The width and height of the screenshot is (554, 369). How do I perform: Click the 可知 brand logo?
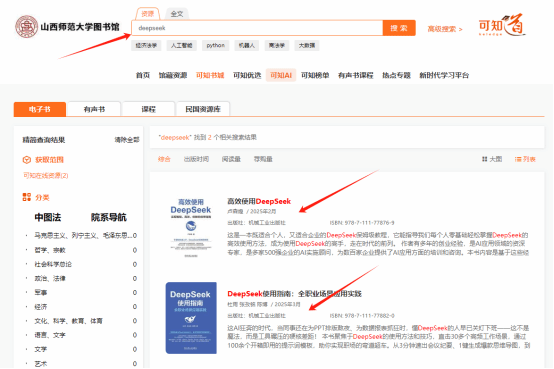coord(502,25)
